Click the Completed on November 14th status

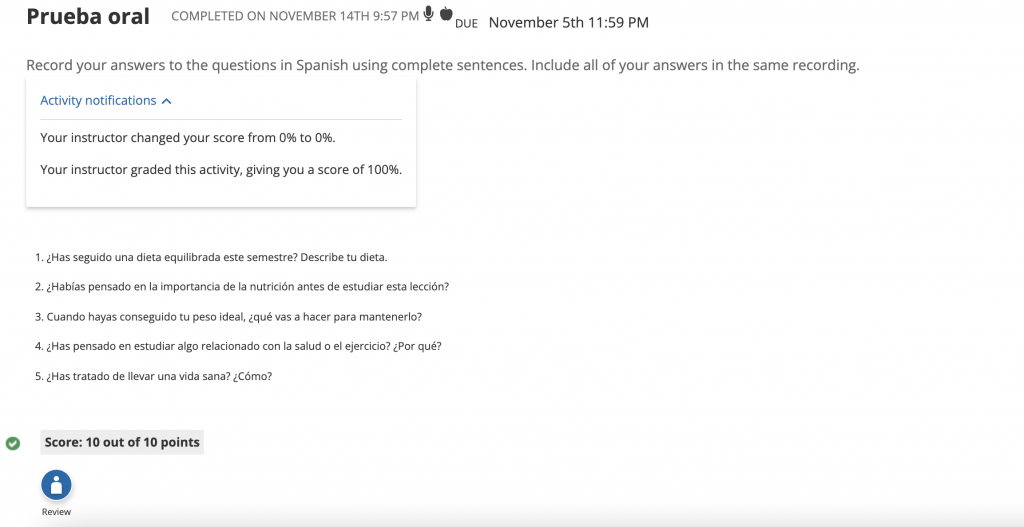(x=295, y=17)
